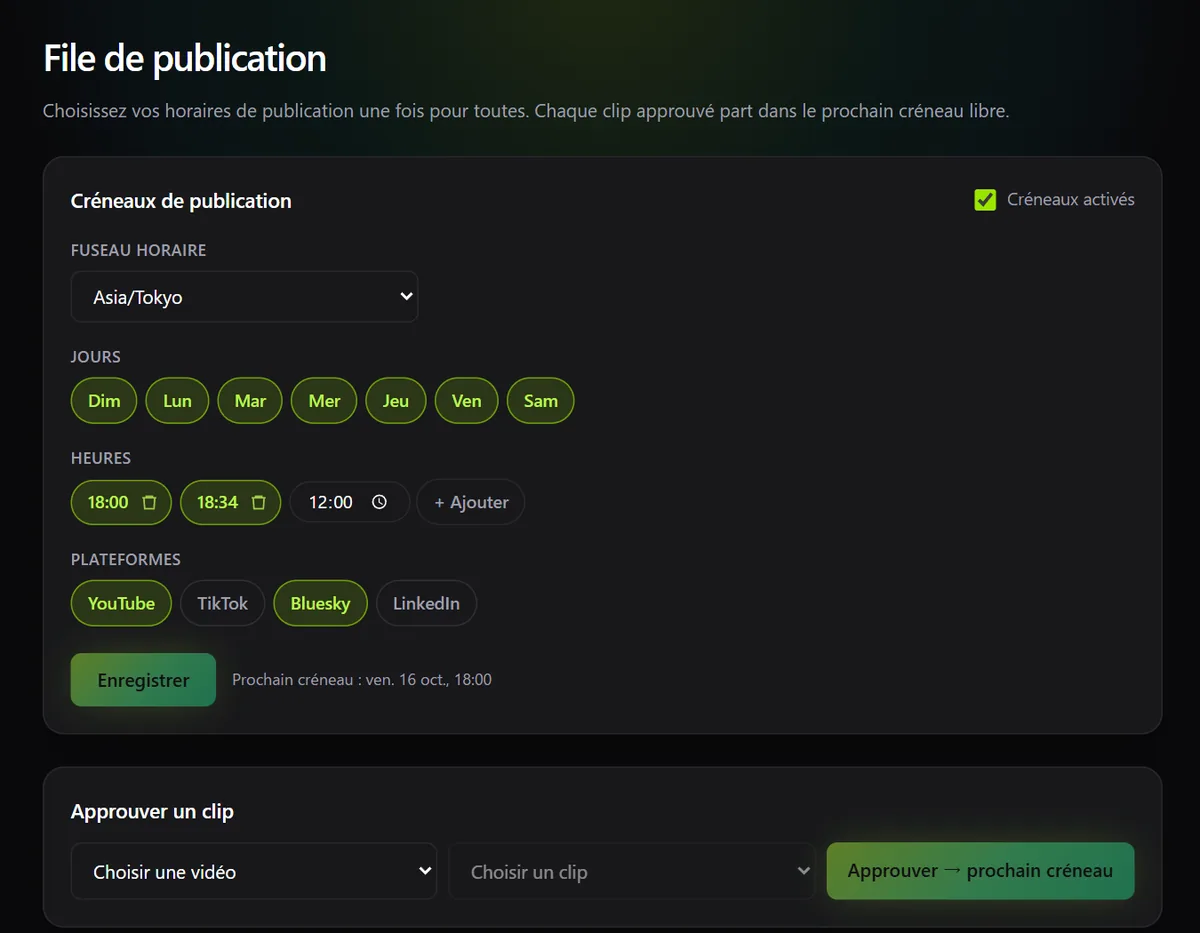This screenshot has height=933, width=1200.
Task: Open the clock picker in time field
Action: (x=379, y=502)
